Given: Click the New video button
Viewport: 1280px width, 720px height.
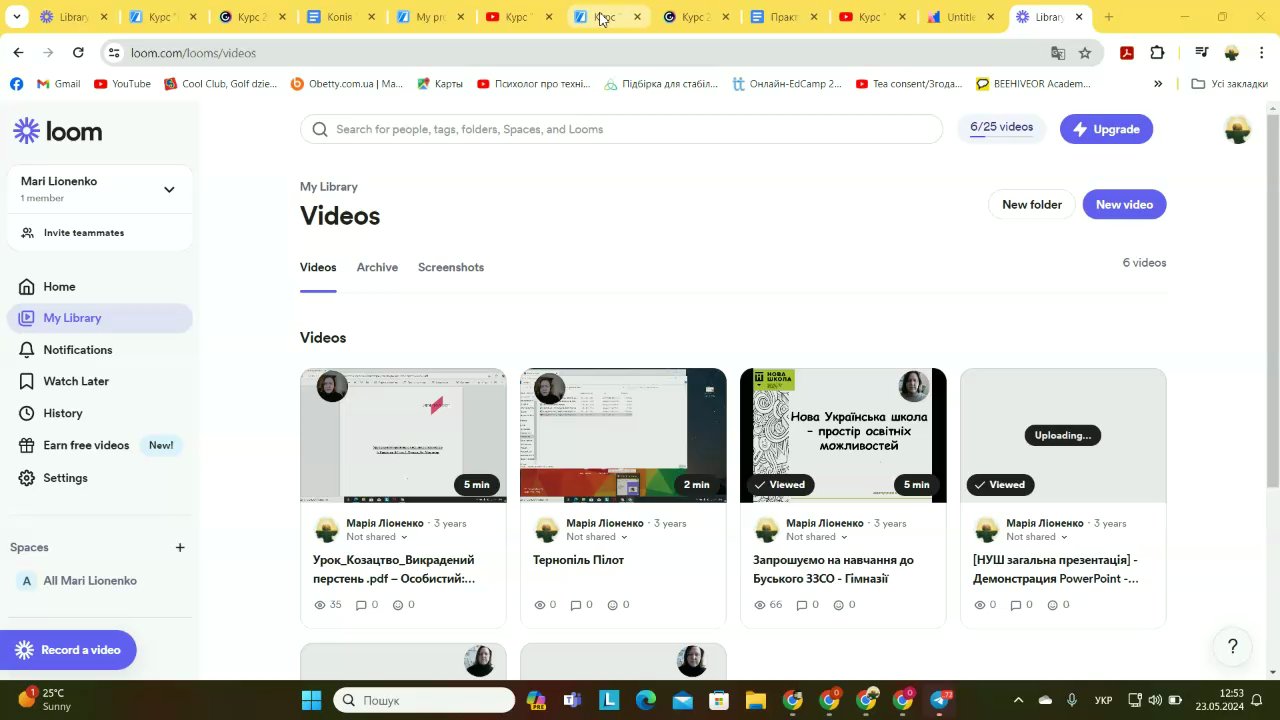Looking at the screenshot, I should point(1124,204).
